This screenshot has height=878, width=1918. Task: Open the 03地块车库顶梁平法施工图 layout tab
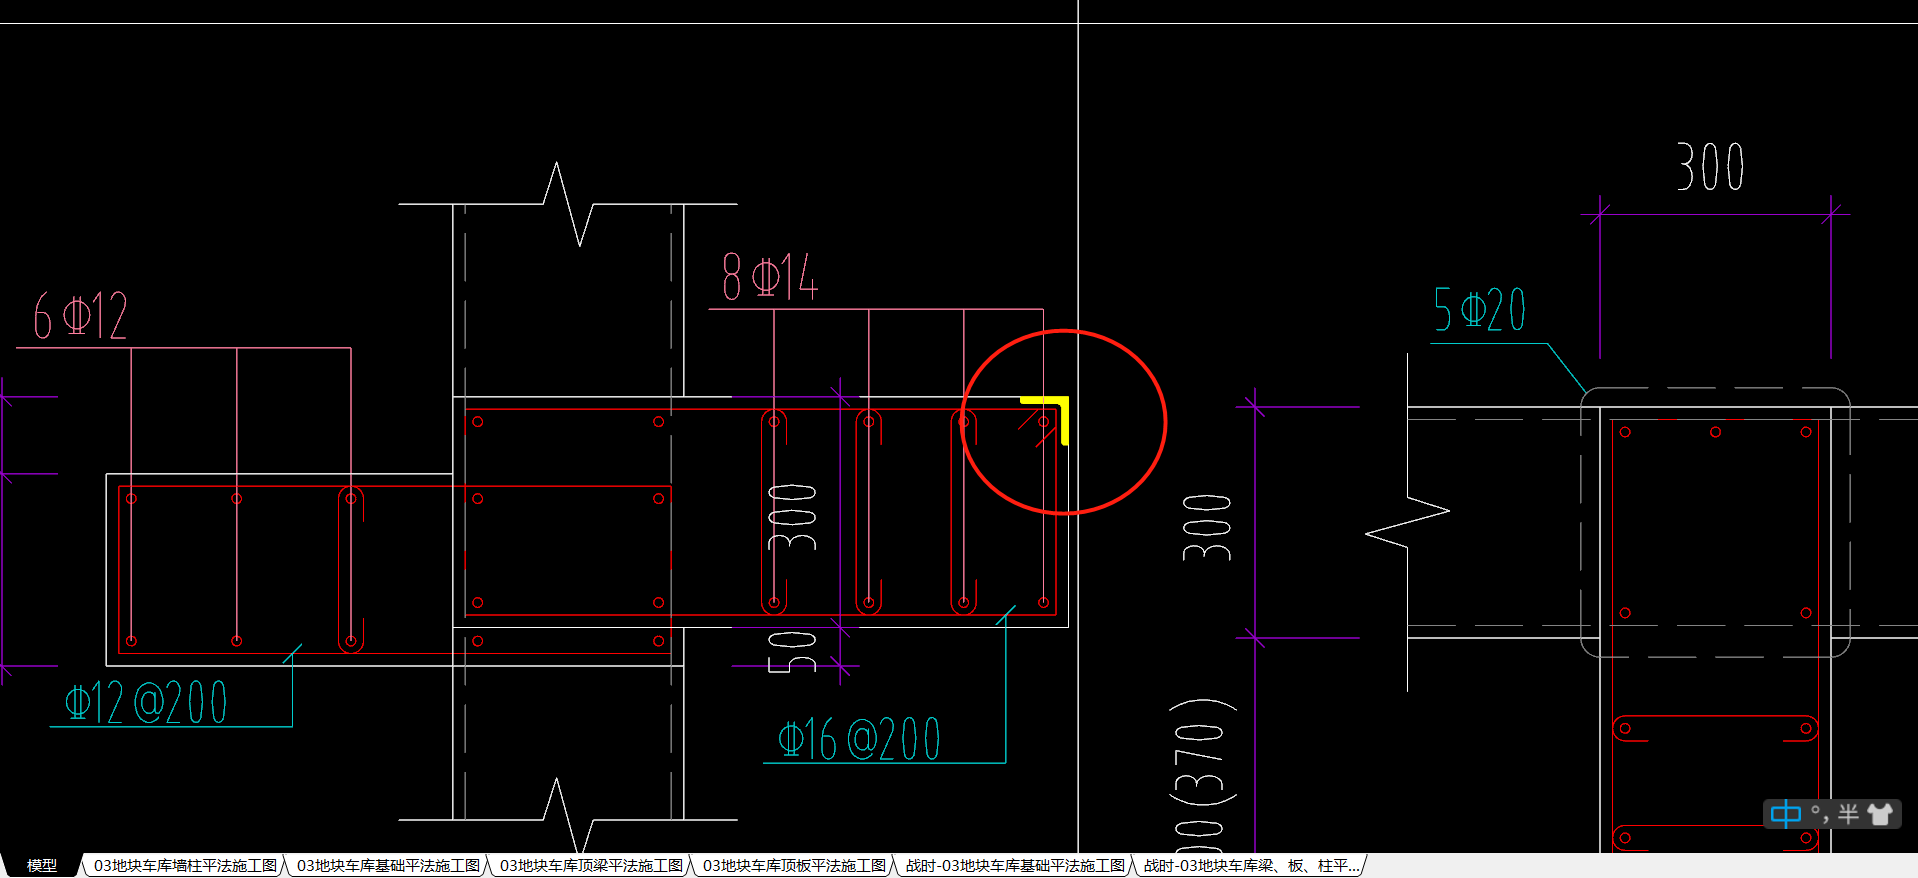pos(591,865)
